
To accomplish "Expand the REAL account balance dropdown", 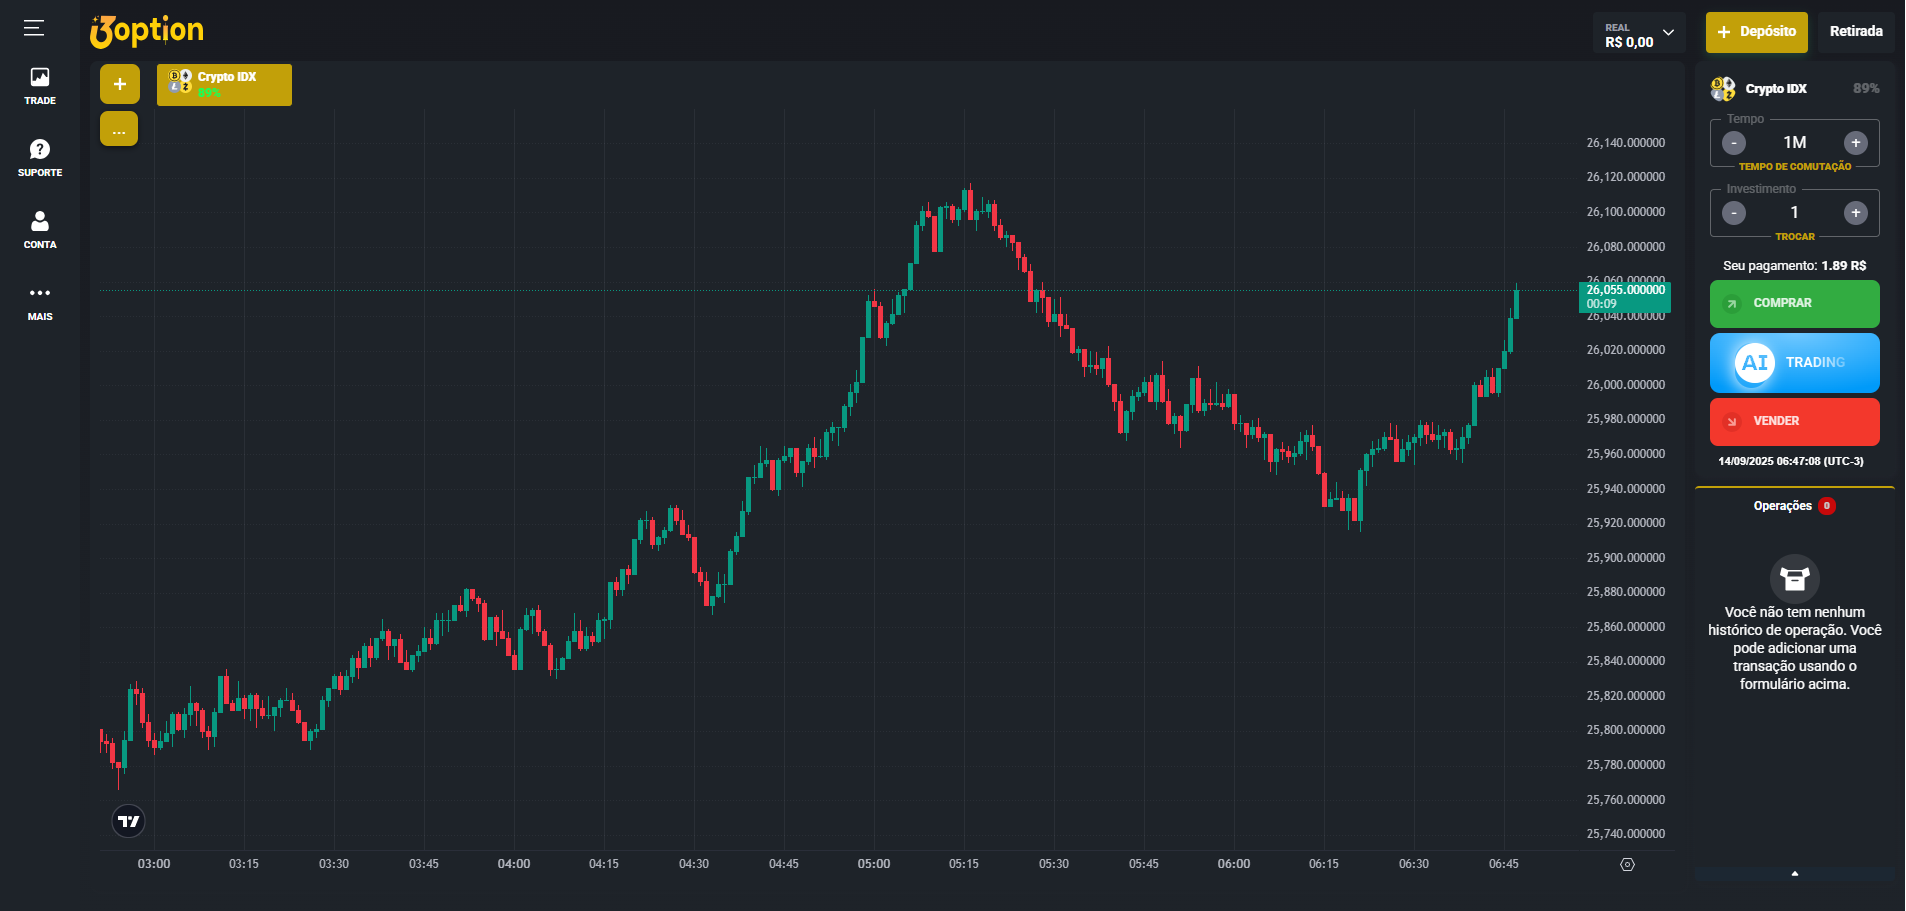I will pyautogui.click(x=1639, y=33).
